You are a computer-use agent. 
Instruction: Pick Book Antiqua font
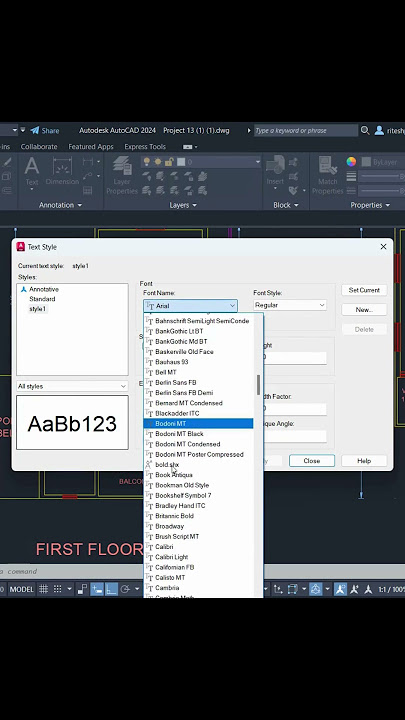point(198,475)
